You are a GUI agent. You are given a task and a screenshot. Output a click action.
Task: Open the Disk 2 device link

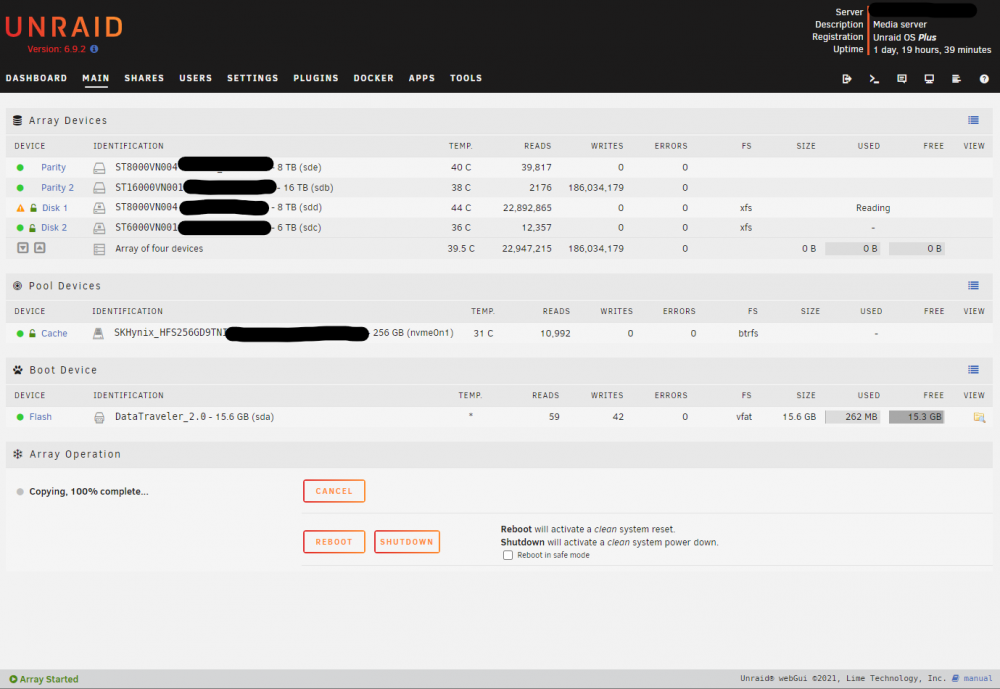click(x=54, y=228)
